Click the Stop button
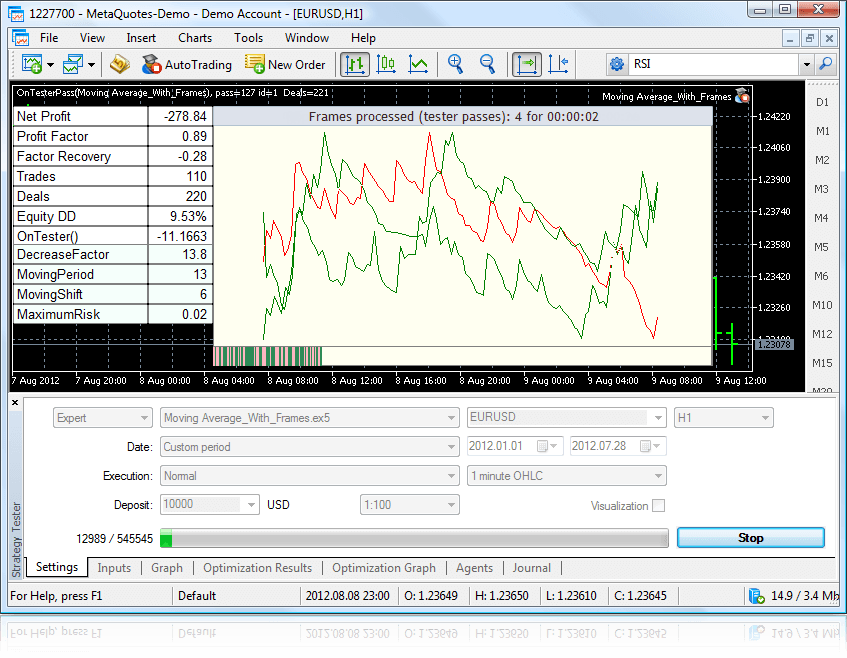847x658 pixels. point(750,538)
